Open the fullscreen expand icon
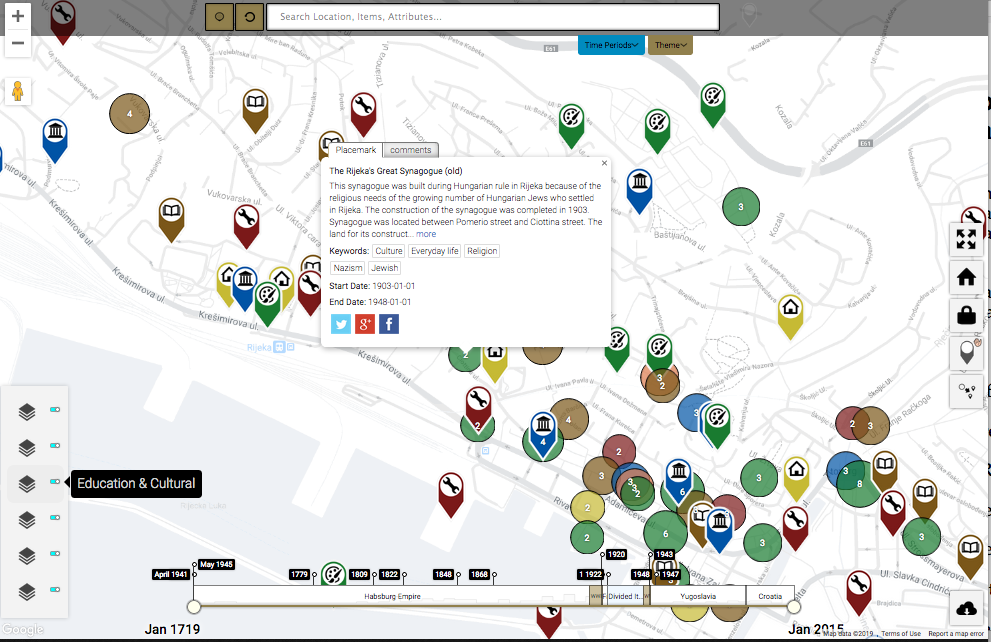991x642 pixels. pos(966,239)
